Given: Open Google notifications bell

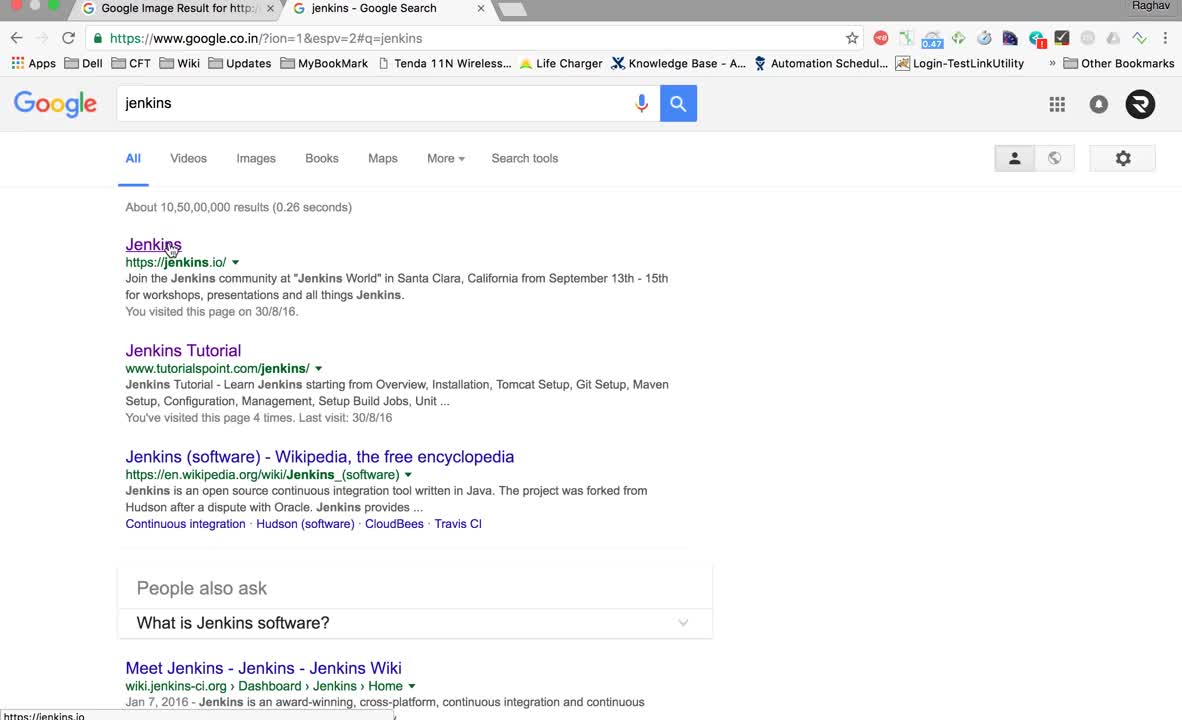Looking at the screenshot, I should pyautogui.click(x=1098, y=104).
